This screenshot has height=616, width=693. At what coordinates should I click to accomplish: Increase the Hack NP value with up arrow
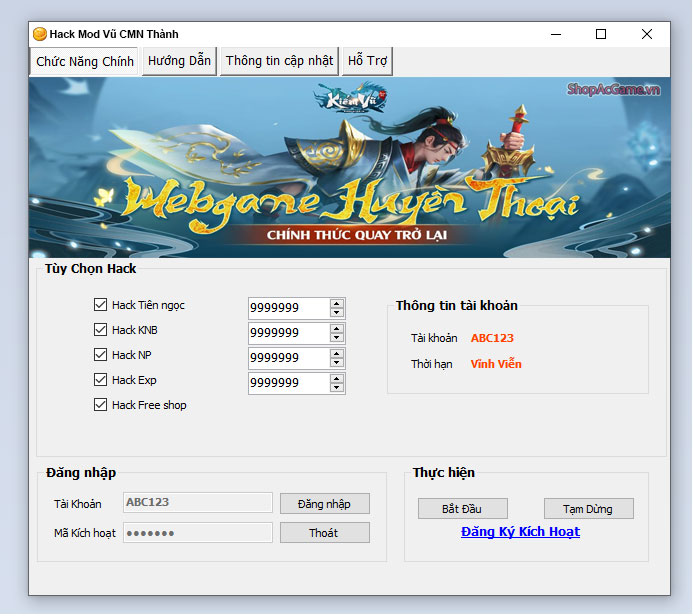337,354
